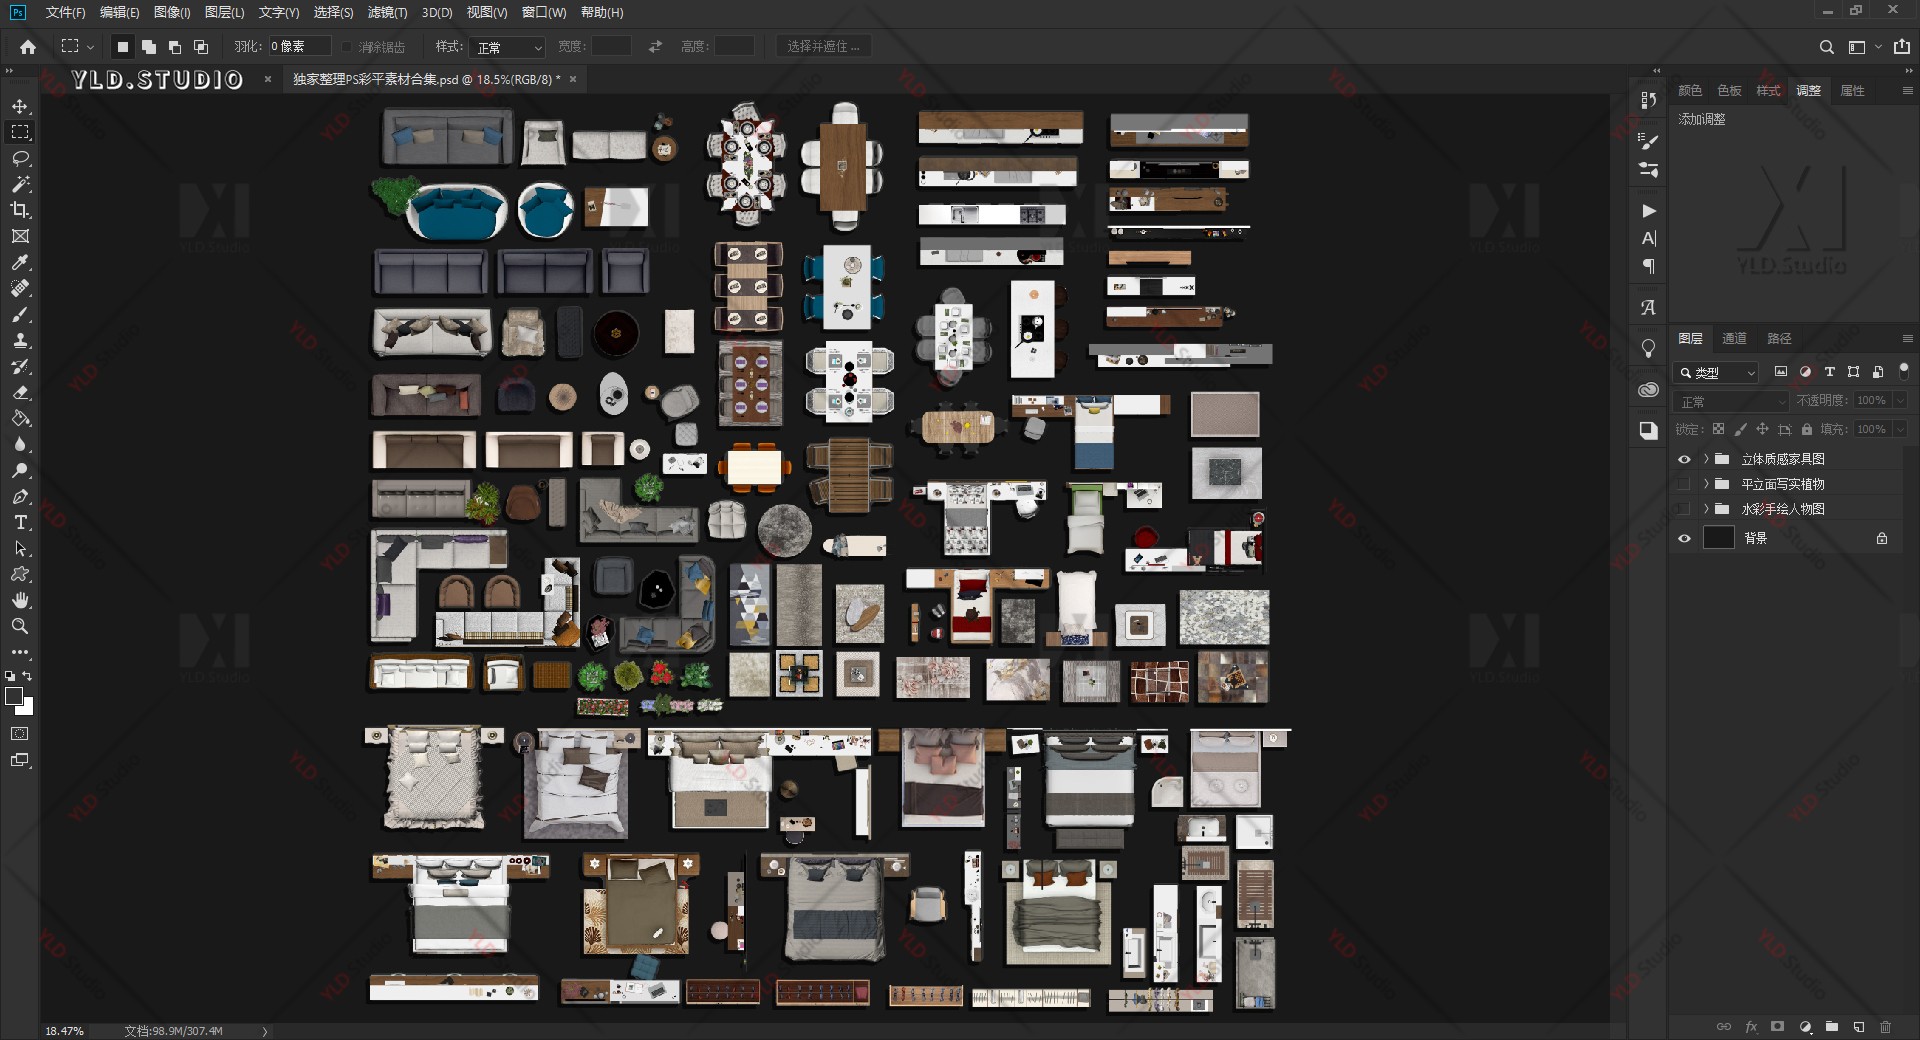Hide the 立体质感家具图 layer group

1684,459
